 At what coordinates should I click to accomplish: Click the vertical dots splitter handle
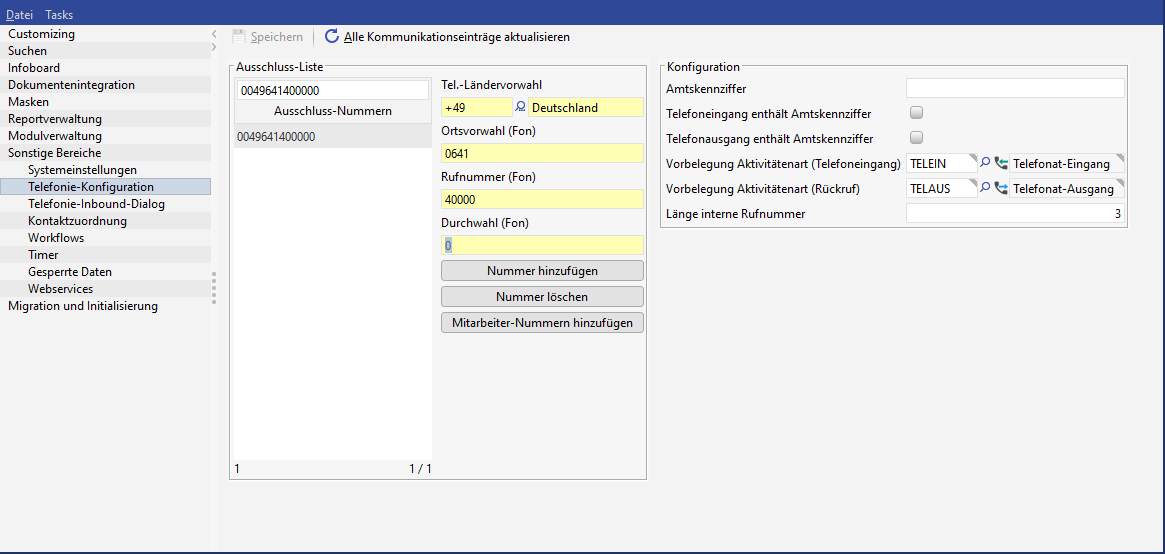(x=213, y=285)
